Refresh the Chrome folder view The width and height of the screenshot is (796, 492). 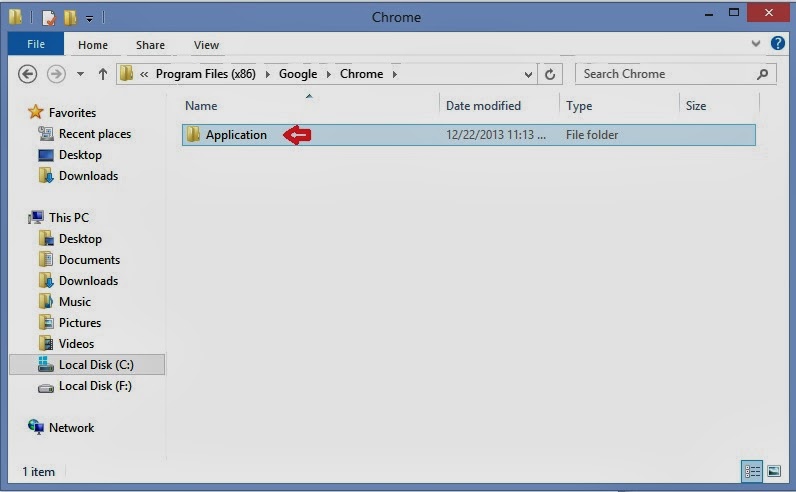550,75
